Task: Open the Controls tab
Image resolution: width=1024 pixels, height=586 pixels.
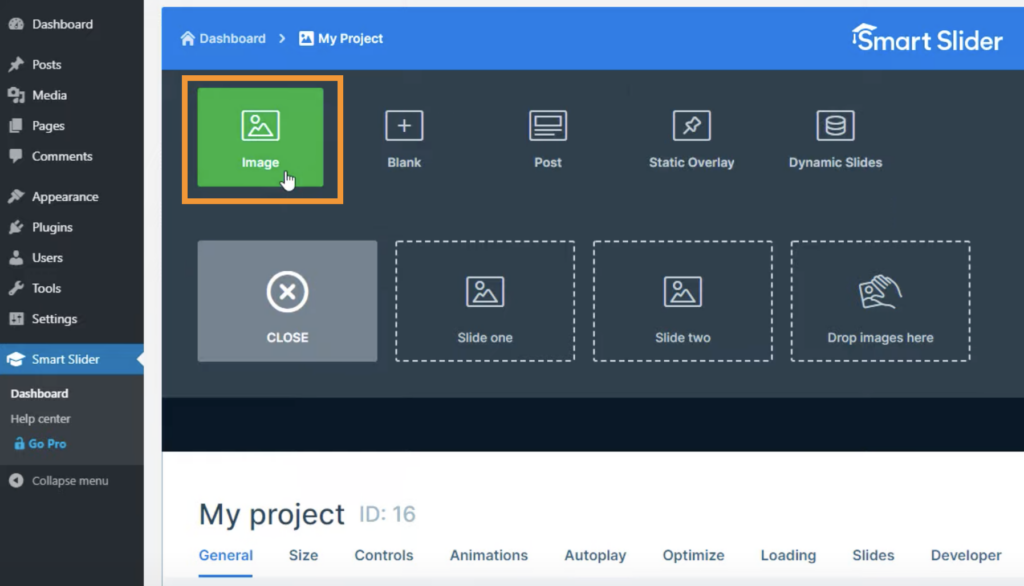Action: pos(383,555)
